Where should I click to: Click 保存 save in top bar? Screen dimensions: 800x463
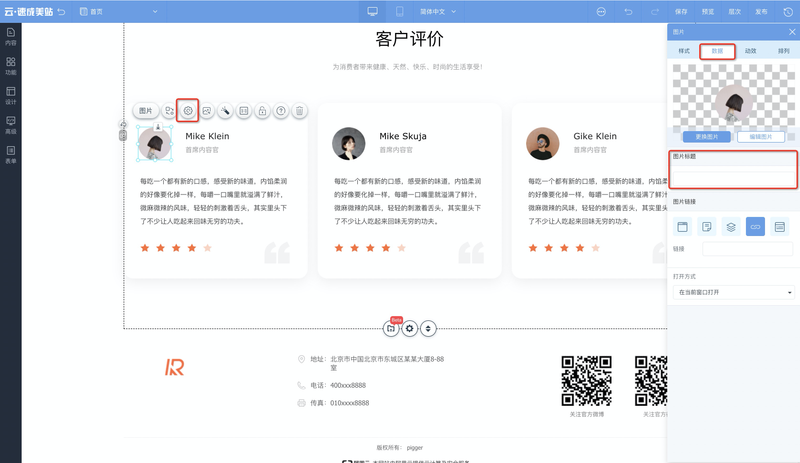pyautogui.click(x=681, y=11)
